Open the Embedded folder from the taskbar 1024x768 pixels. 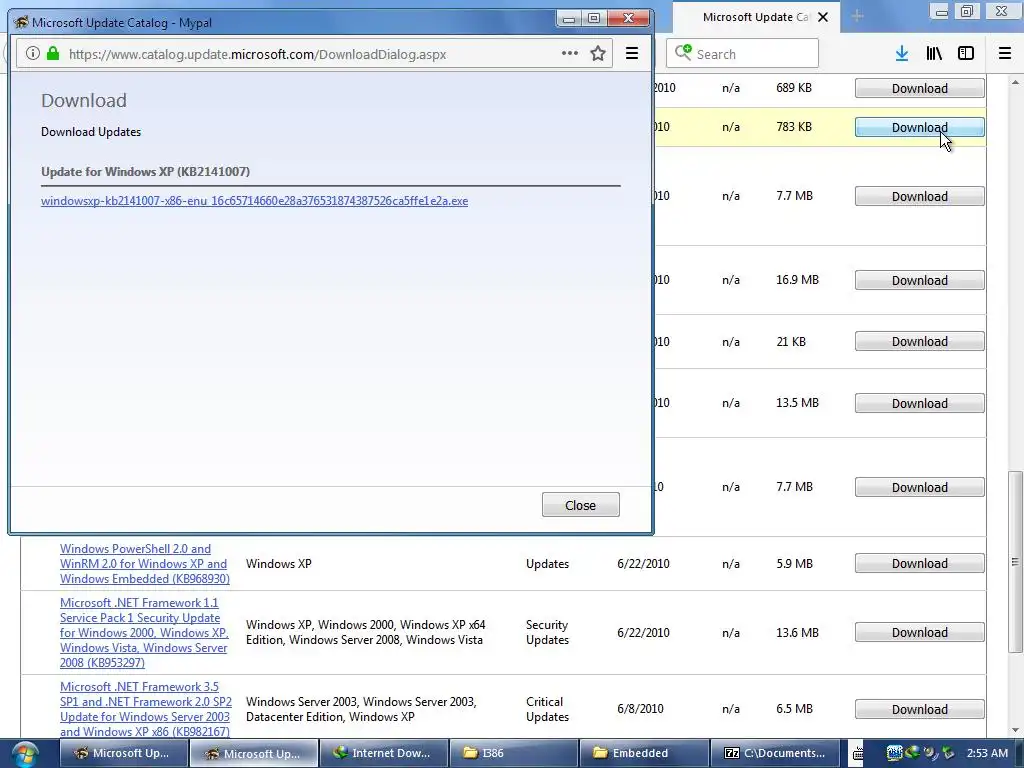click(644, 754)
